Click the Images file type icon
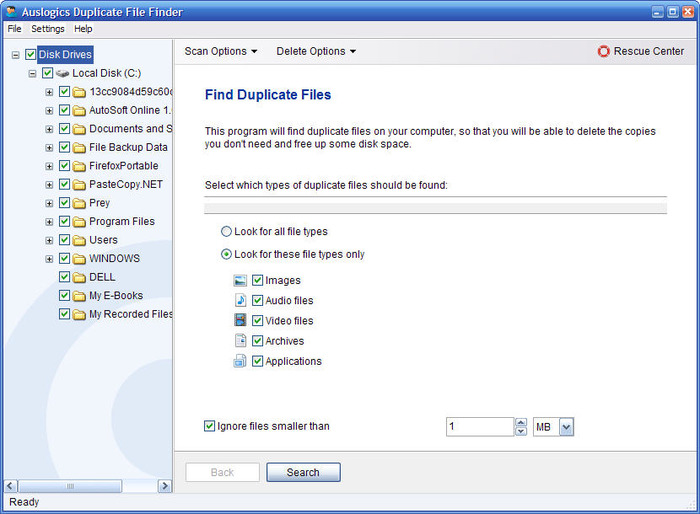 point(240,281)
